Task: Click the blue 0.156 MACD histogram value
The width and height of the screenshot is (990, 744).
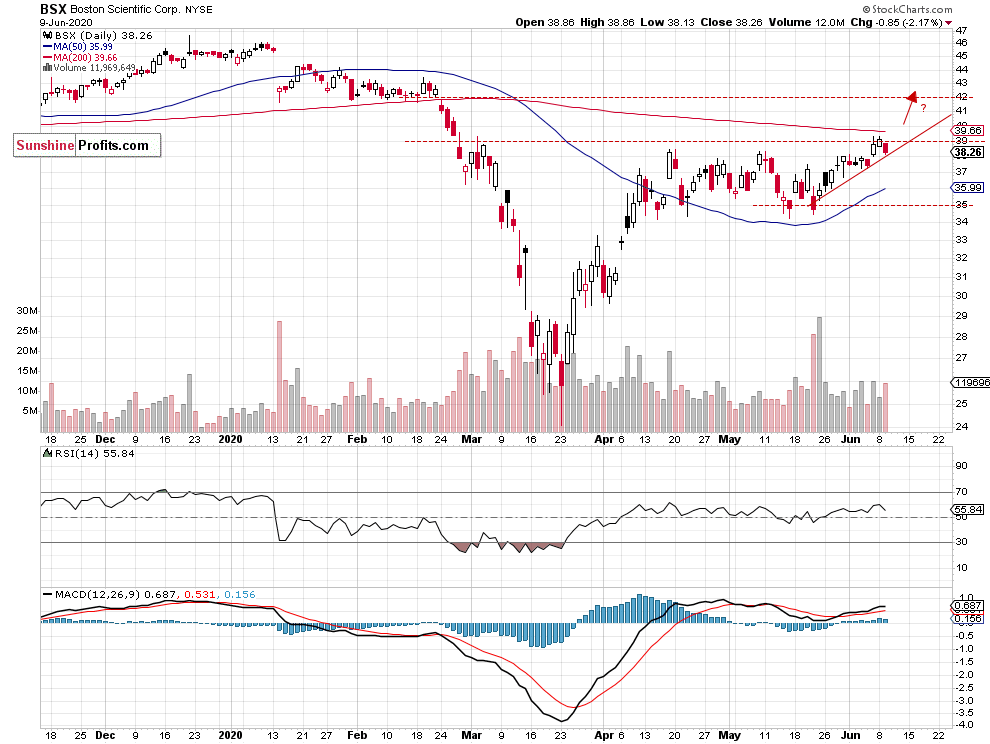Action: (x=240, y=594)
